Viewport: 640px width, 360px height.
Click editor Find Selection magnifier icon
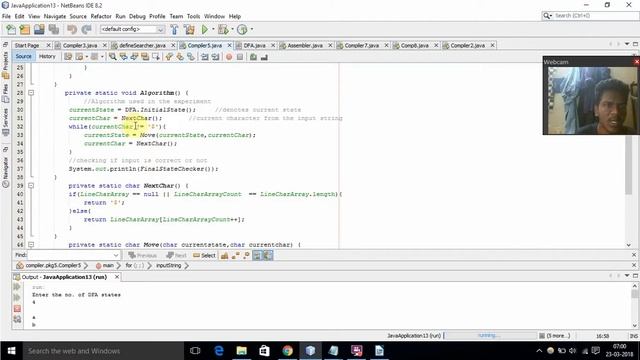[x=112, y=57]
